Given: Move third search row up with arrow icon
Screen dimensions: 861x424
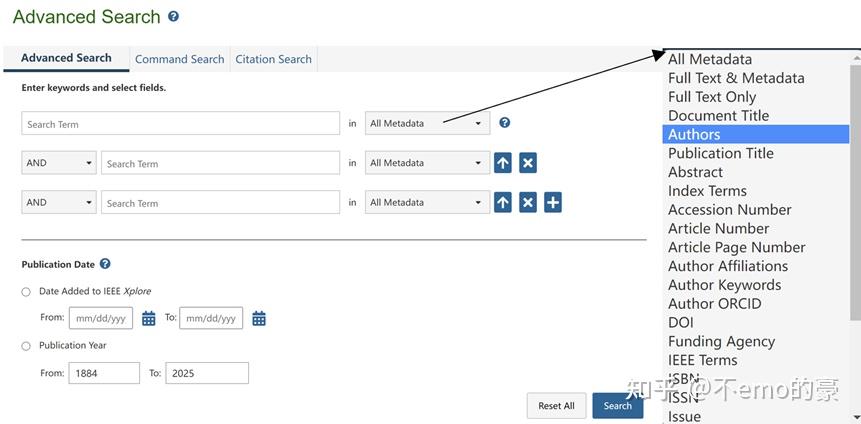Looking at the screenshot, I should click(503, 203).
